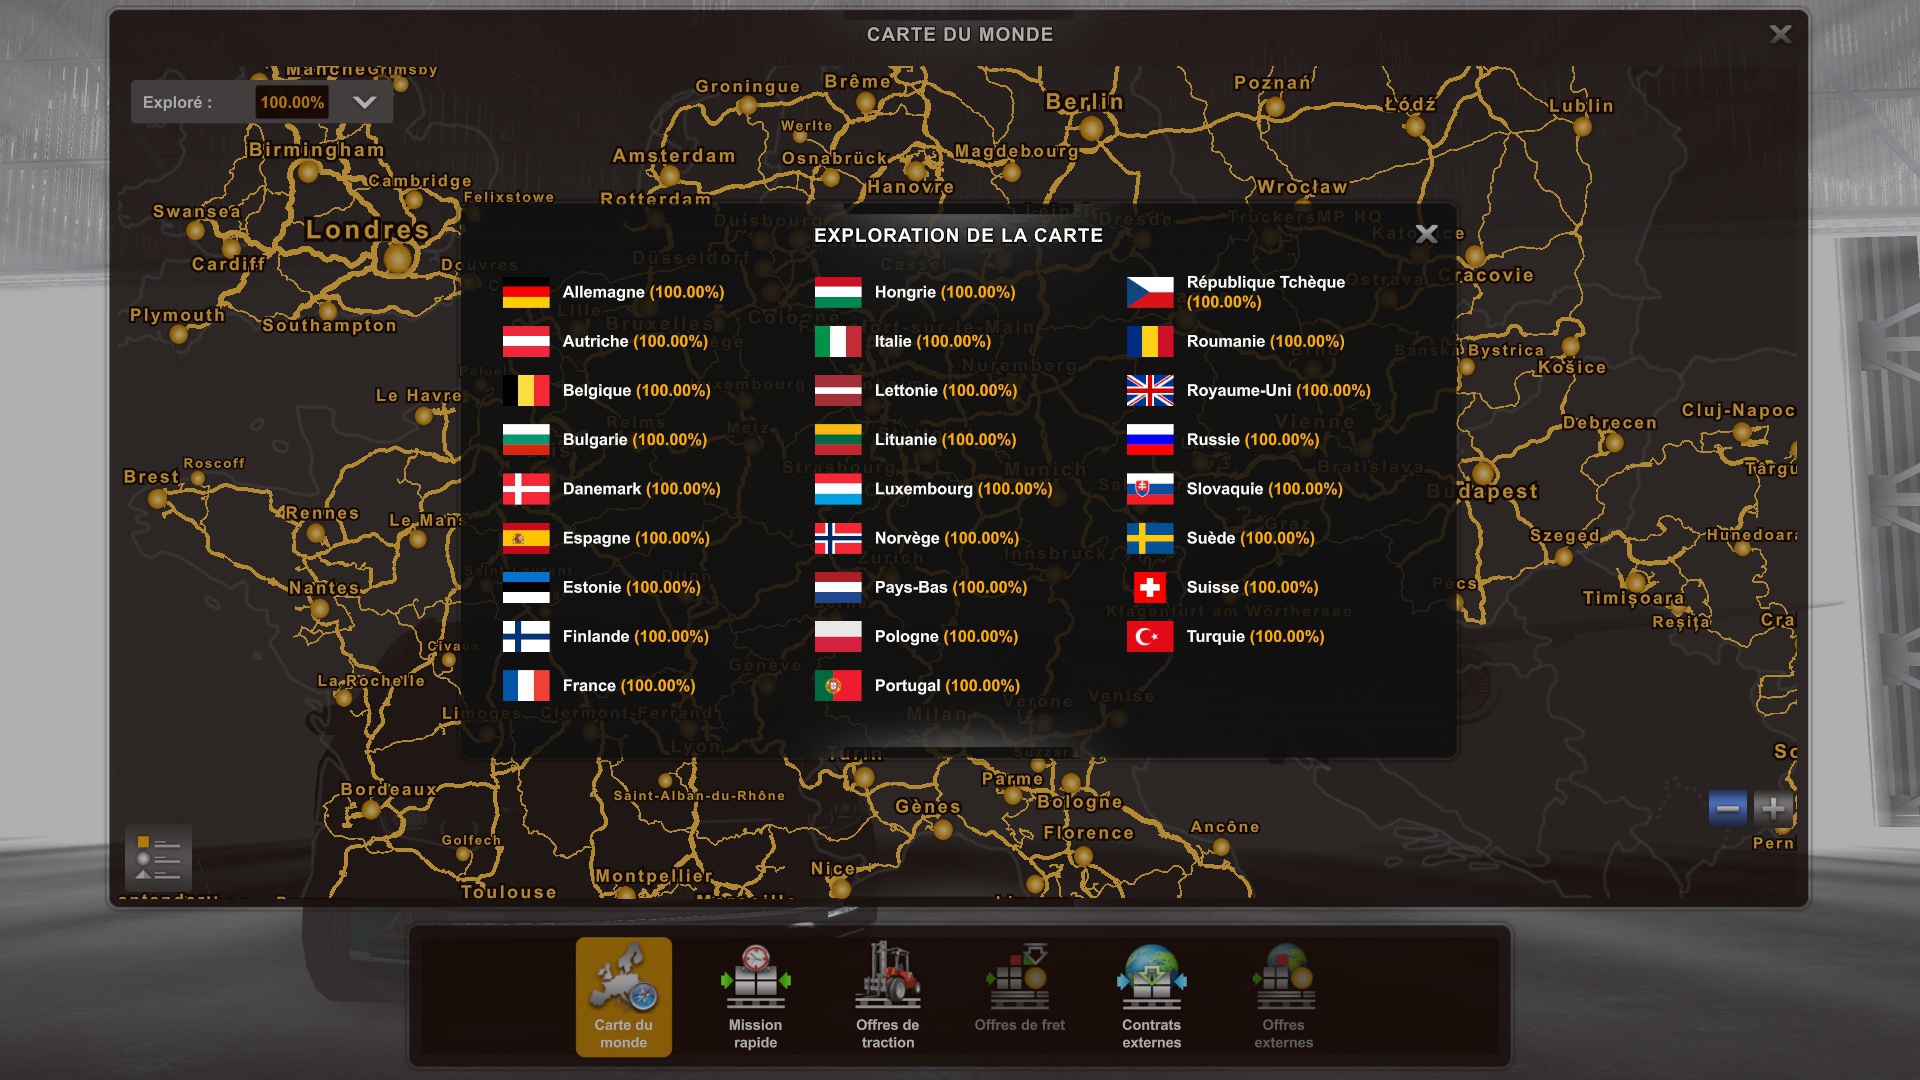Click the Estonie flag icon
Viewport: 1920px width, 1080px height.
pyautogui.click(x=526, y=587)
